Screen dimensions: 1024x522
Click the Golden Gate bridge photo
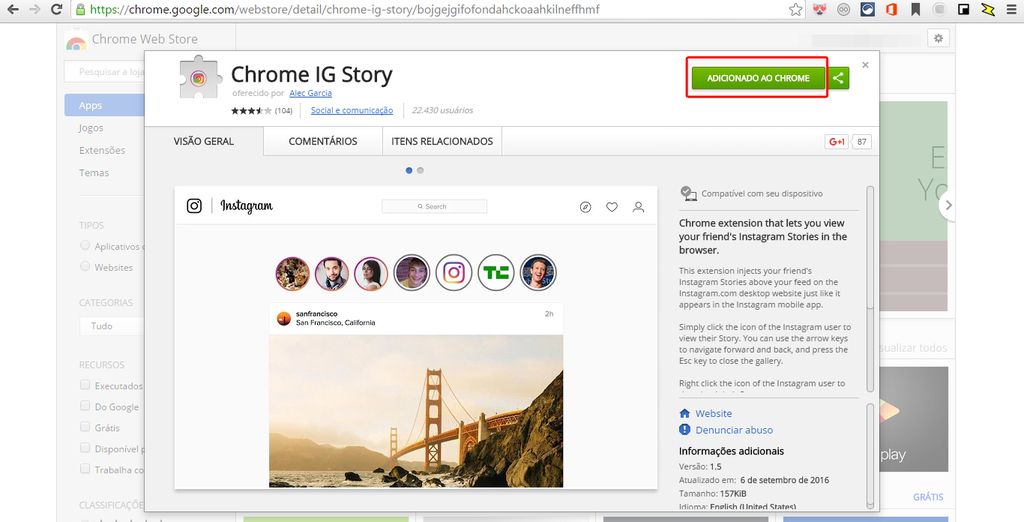[x=416, y=411]
